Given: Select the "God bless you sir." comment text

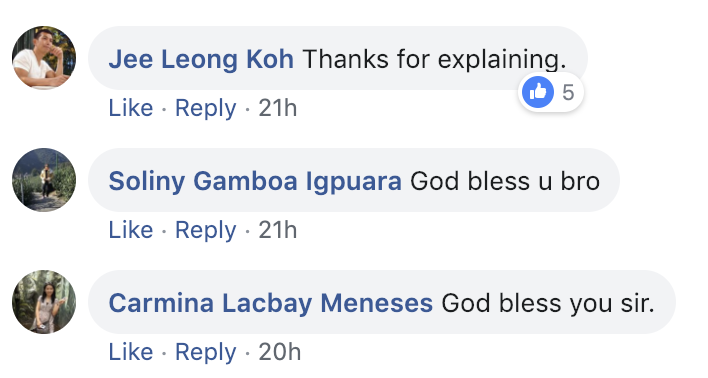Looking at the screenshot, I should [x=548, y=303].
